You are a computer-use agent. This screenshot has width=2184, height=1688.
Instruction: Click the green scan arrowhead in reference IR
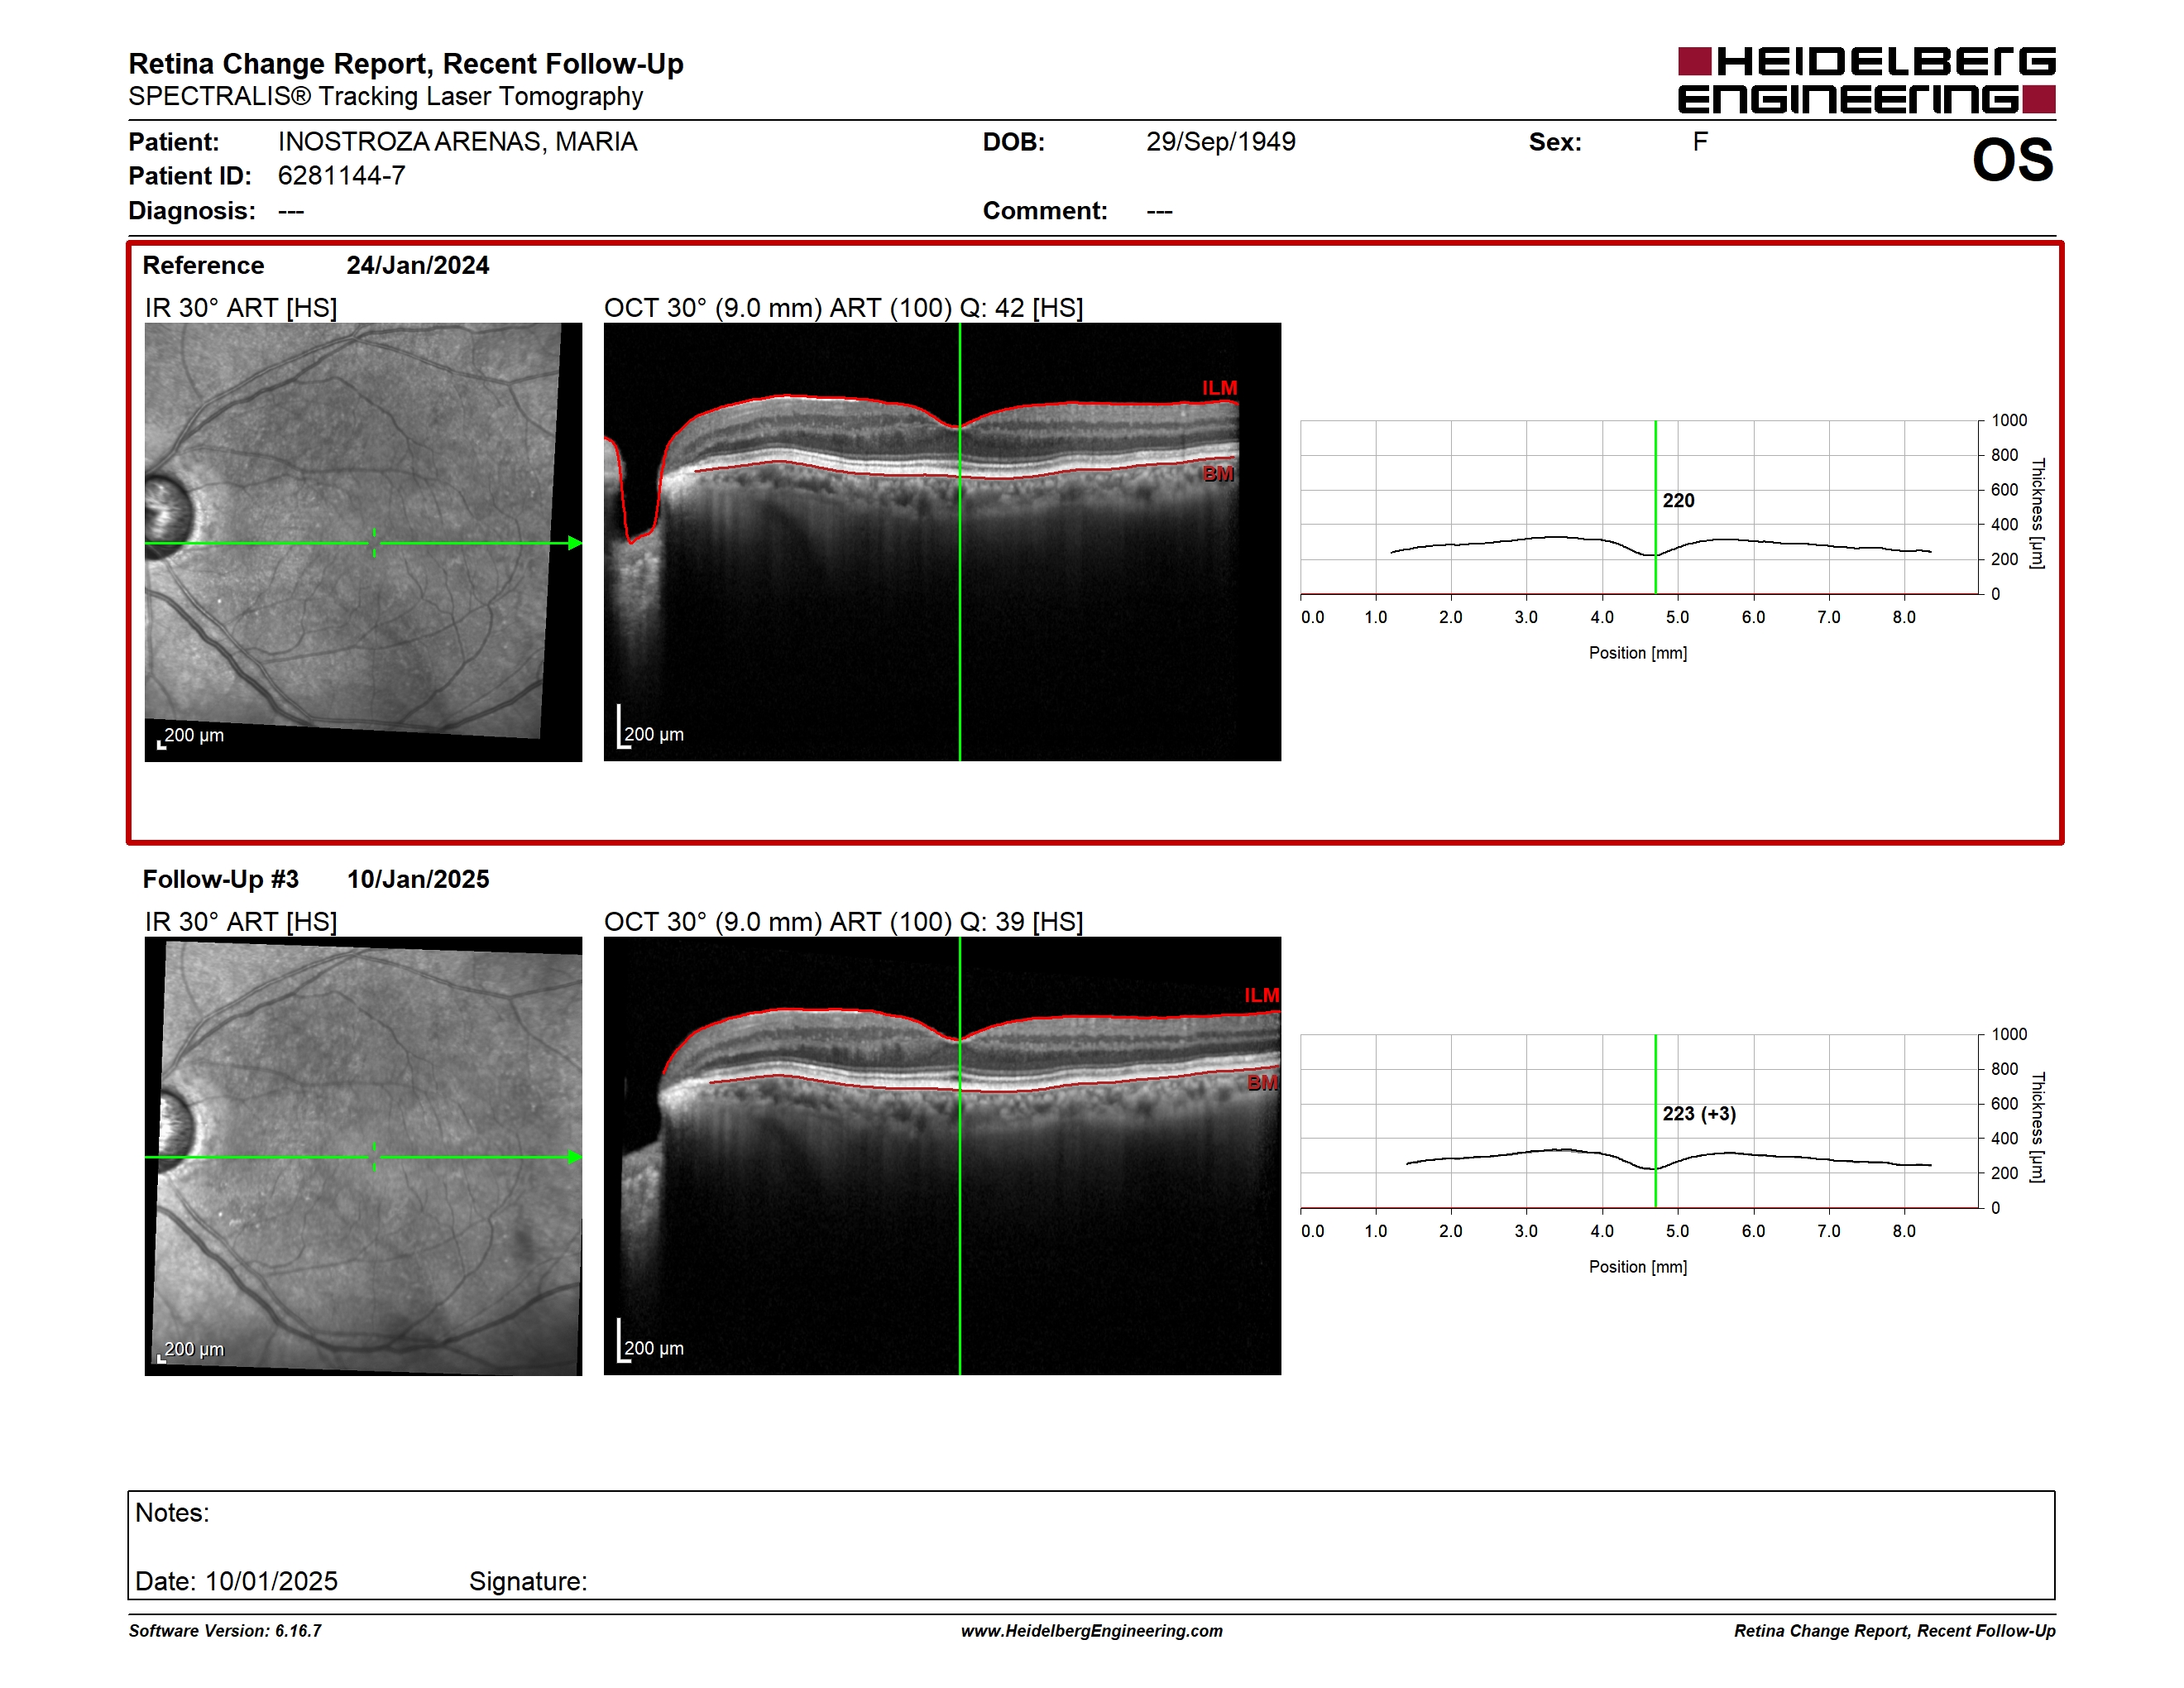pyautogui.click(x=575, y=543)
